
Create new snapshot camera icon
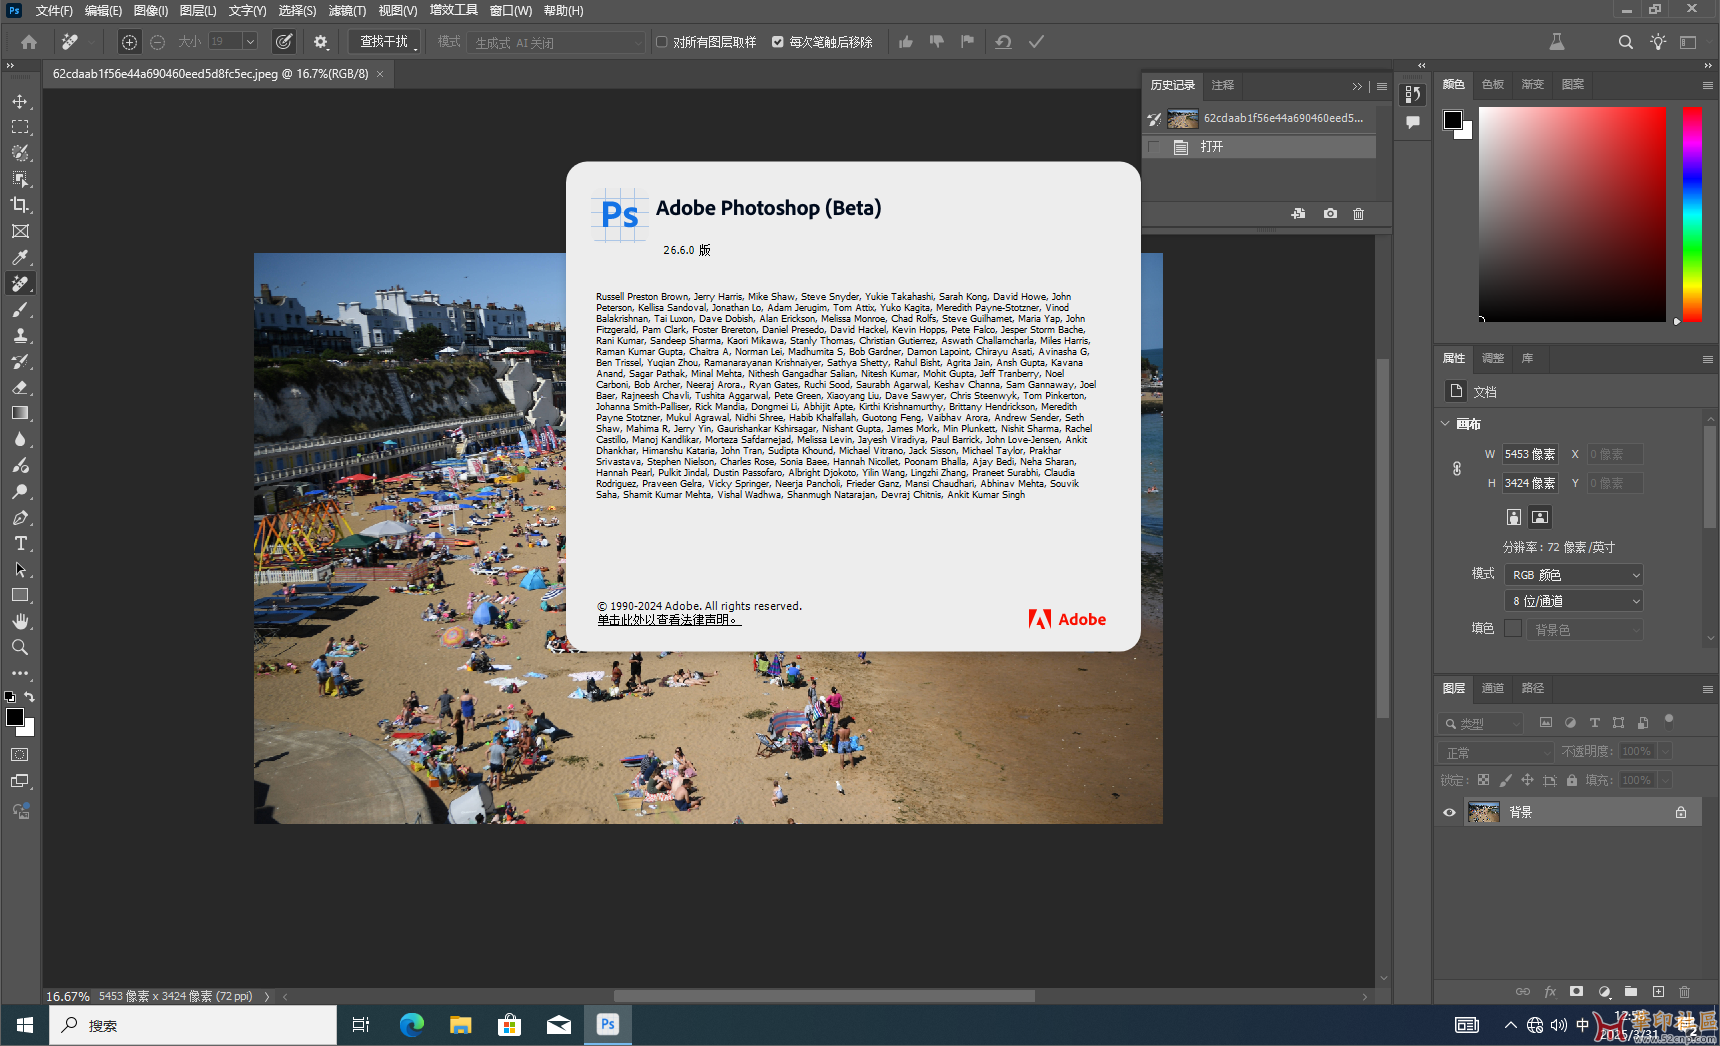point(1330,214)
